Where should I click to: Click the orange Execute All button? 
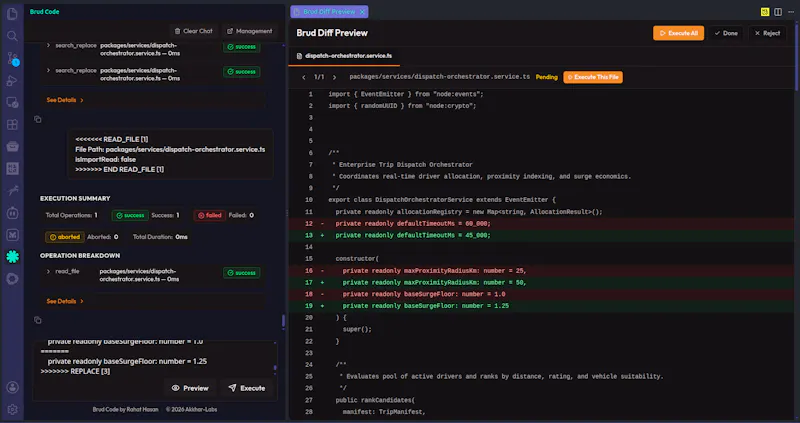click(678, 33)
